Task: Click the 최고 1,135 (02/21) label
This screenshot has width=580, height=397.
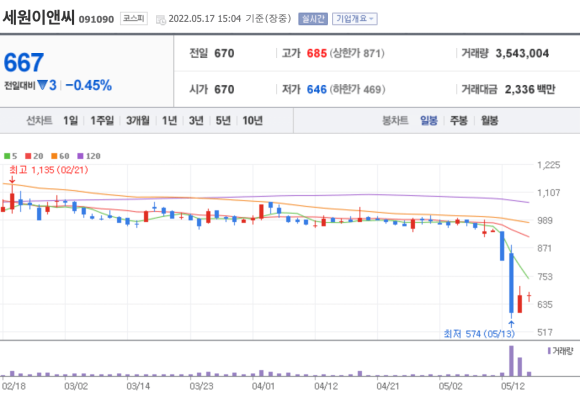Action: (x=49, y=170)
